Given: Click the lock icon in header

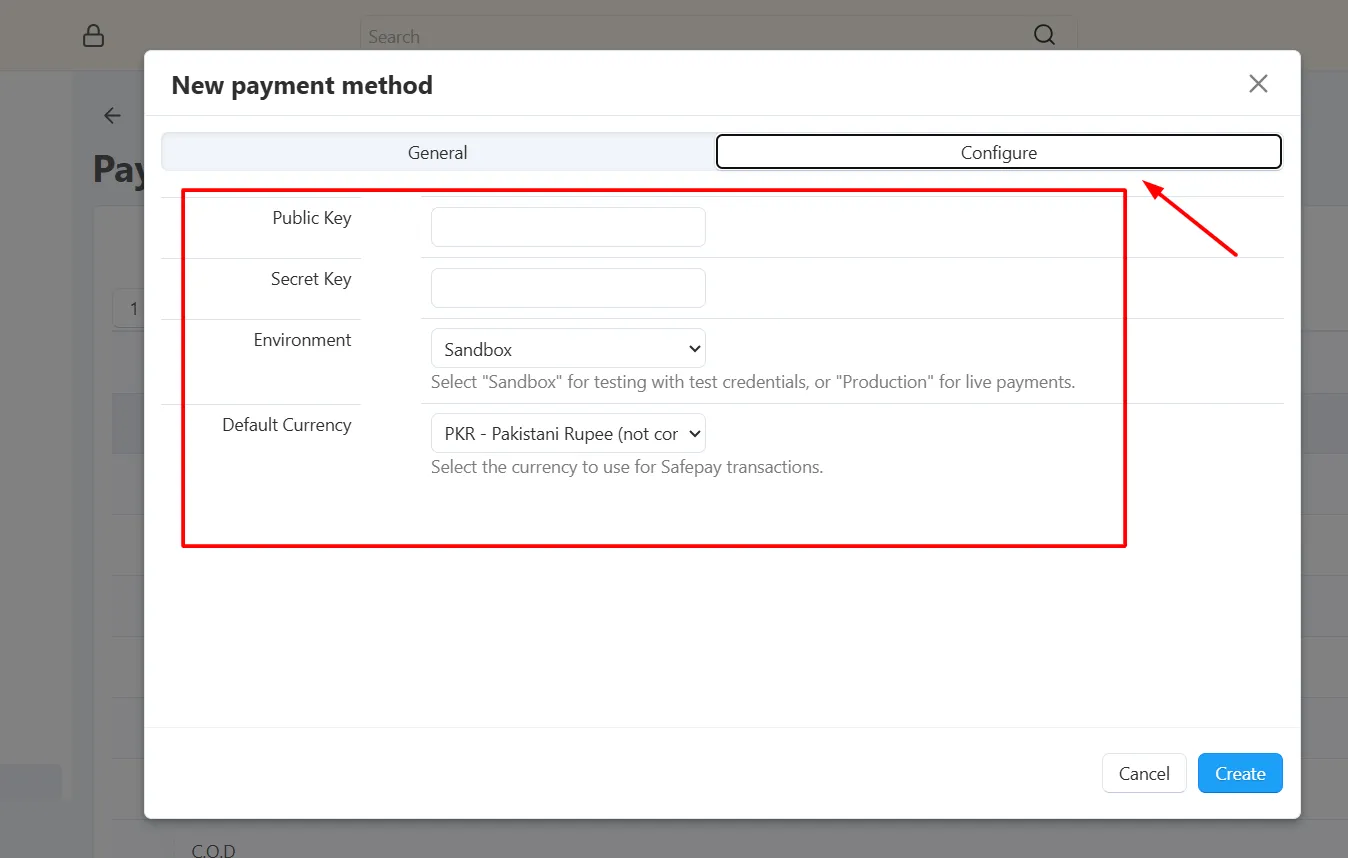Looking at the screenshot, I should [x=93, y=36].
